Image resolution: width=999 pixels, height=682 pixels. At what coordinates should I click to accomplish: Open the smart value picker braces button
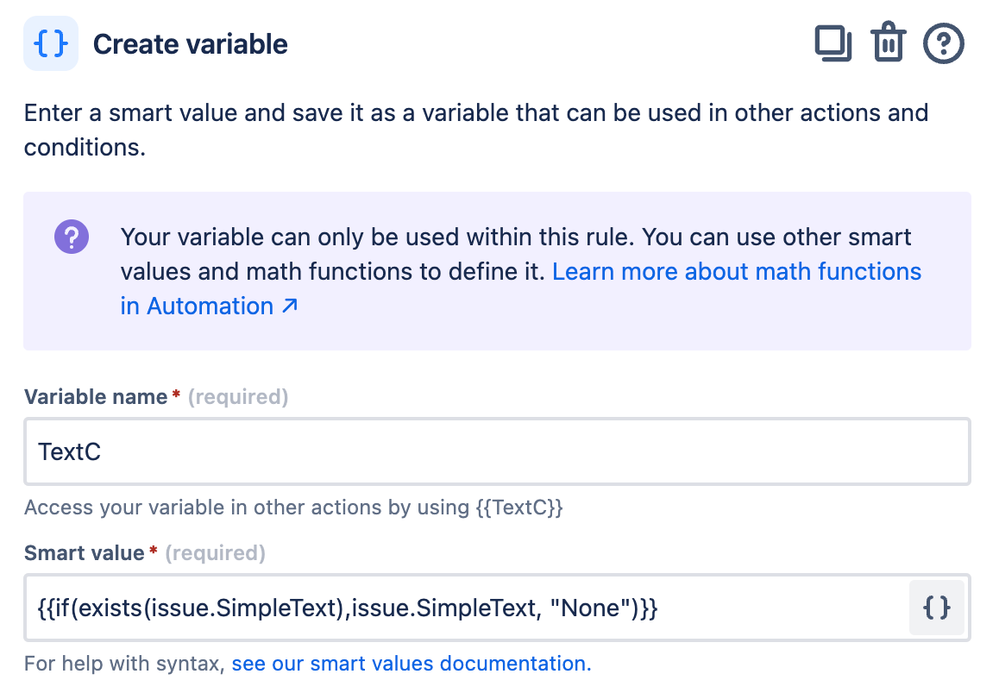(936, 607)
